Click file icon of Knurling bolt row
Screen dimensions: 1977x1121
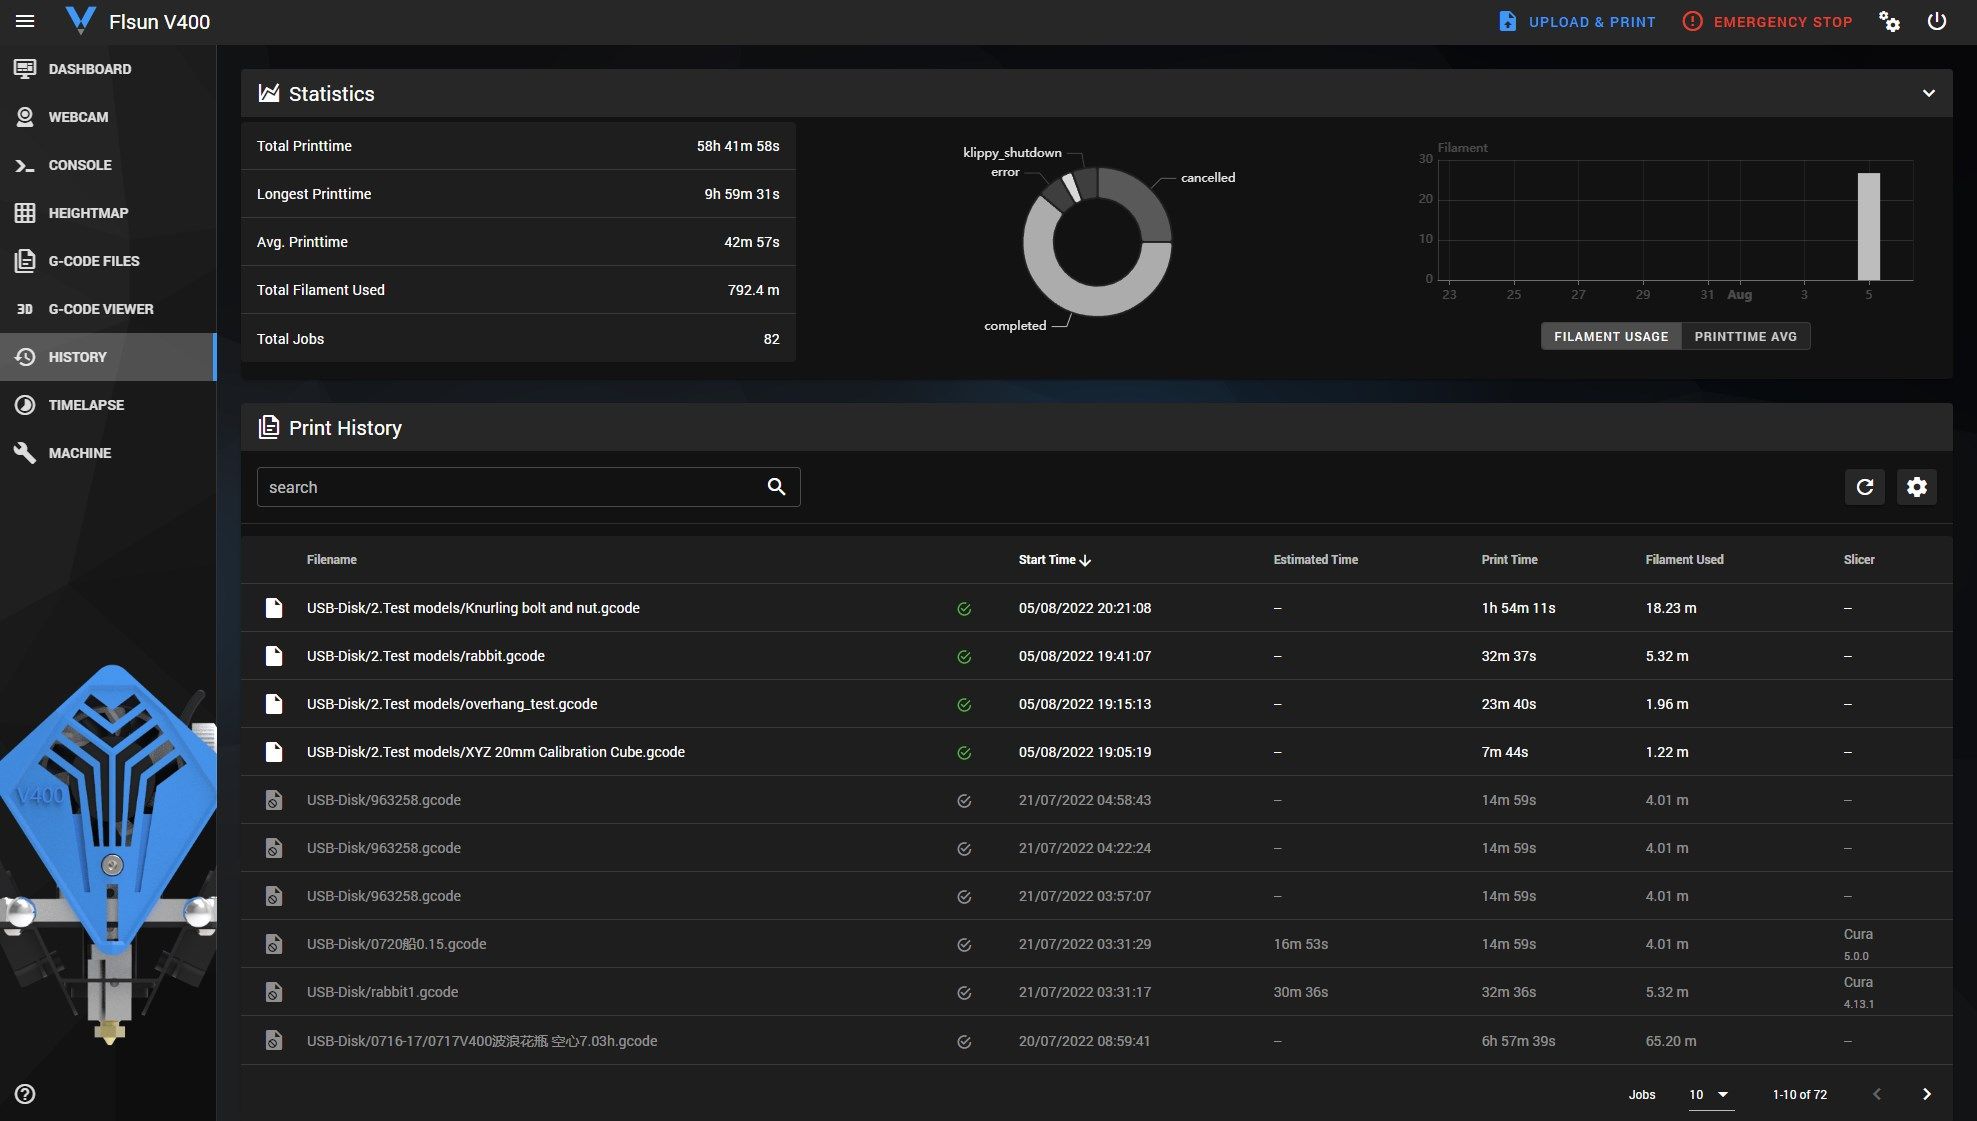tap(273, 608)
